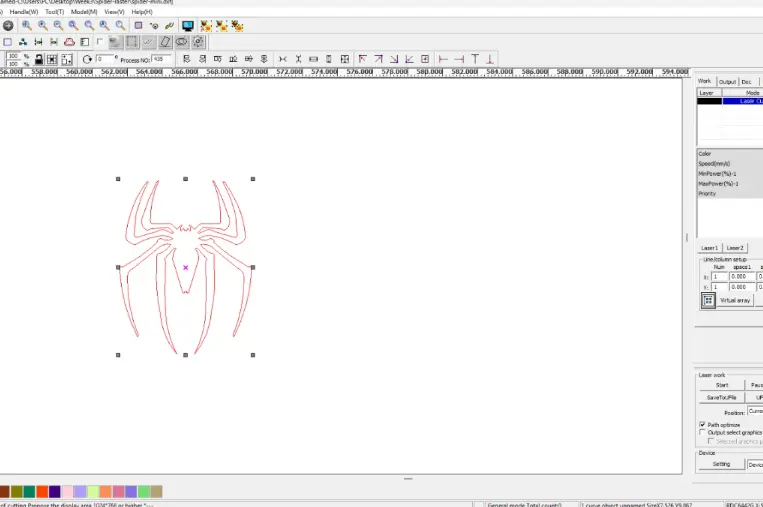The width and height of the screenshot is (763, 507).
Task: Click the red cloud-shaped icon
Action: pyautogui.click(x=69, y=42)
